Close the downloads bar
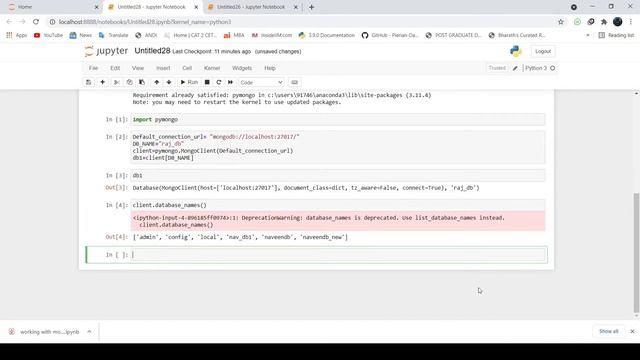This screenshot has height=360, width=640. click(x=632, y=331)
